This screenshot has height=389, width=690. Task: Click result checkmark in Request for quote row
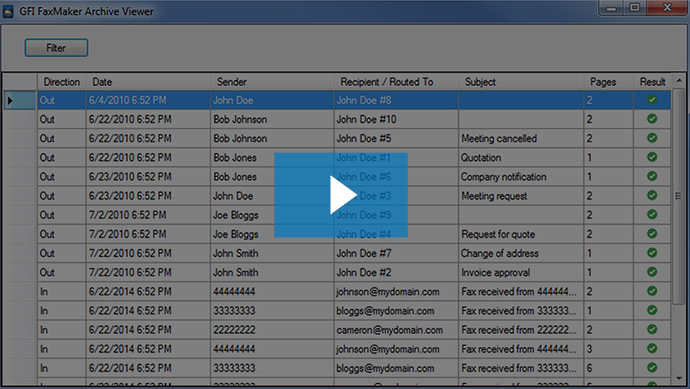pos(652,234)
